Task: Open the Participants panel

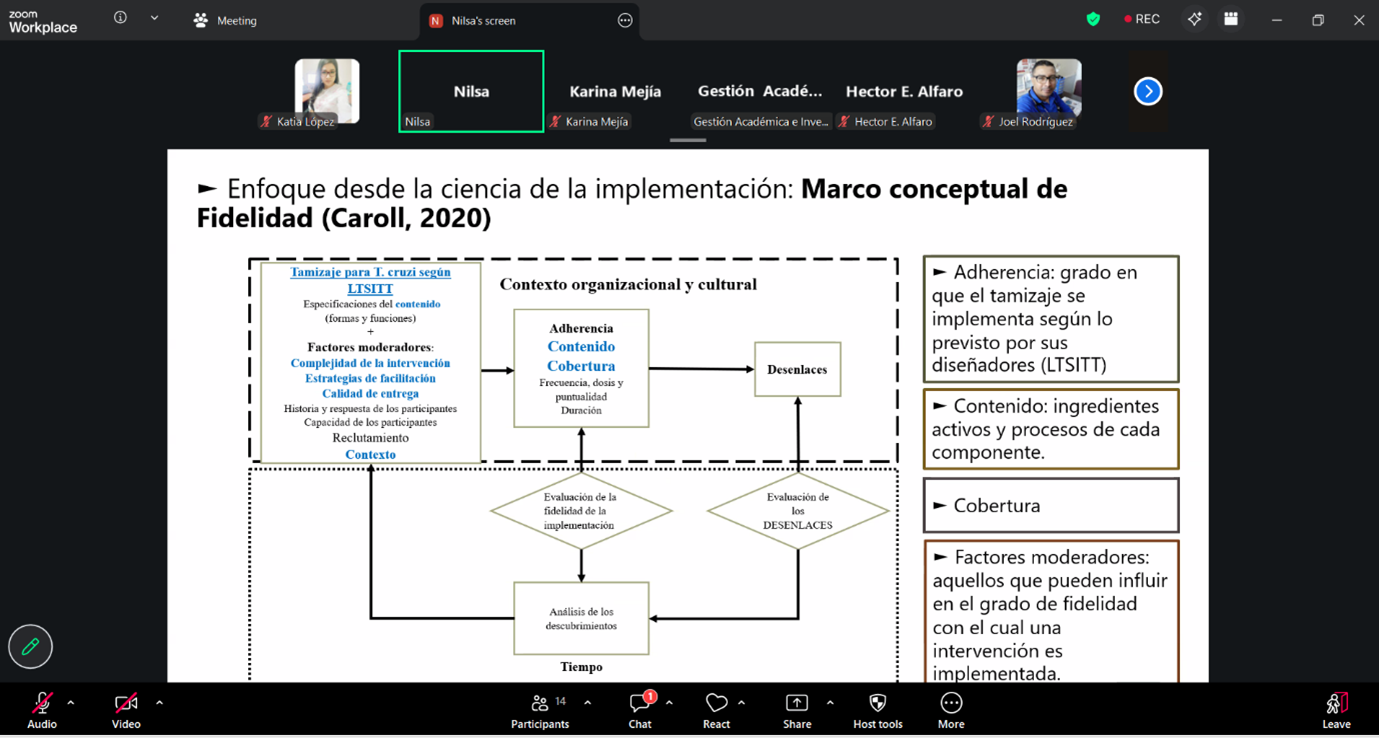Action: tap(540, 710)
